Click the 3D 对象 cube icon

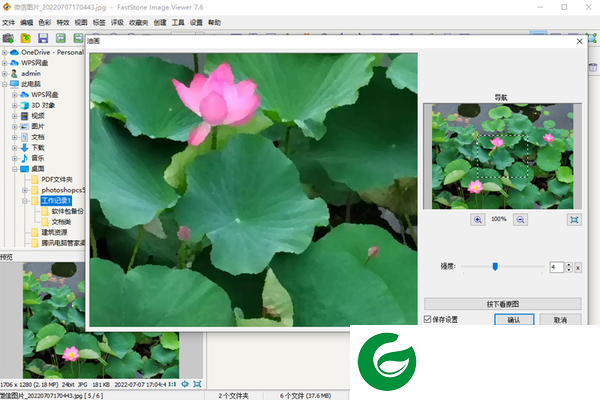point(25,105)
